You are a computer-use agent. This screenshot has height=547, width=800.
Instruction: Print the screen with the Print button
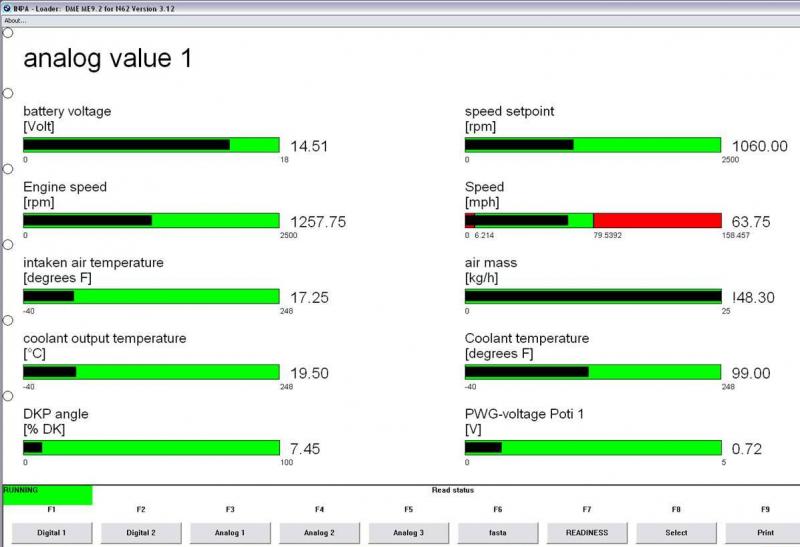pyautogui.click(x=764, y=532)
